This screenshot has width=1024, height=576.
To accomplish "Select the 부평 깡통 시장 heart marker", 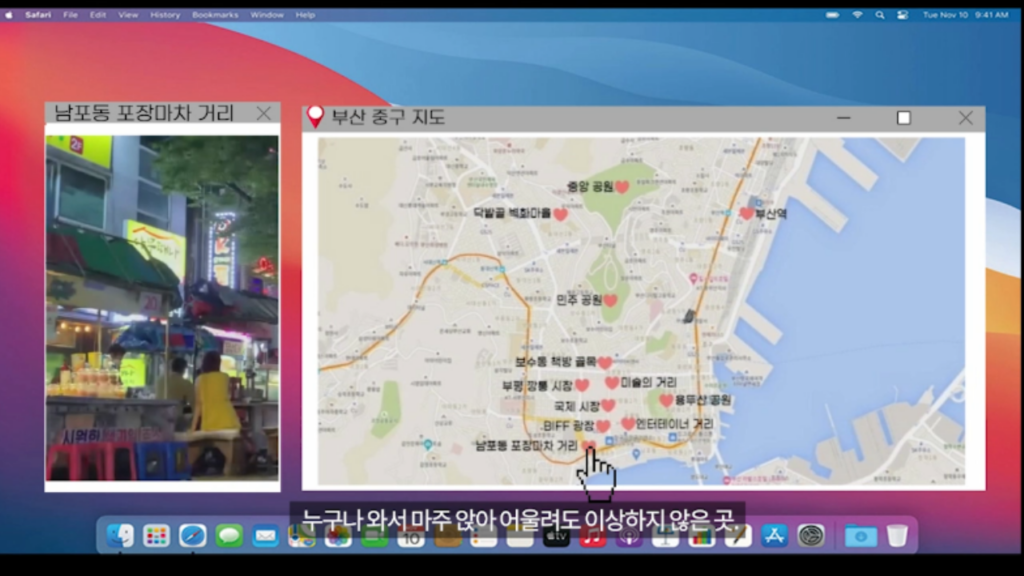I will tap(582, 385).
